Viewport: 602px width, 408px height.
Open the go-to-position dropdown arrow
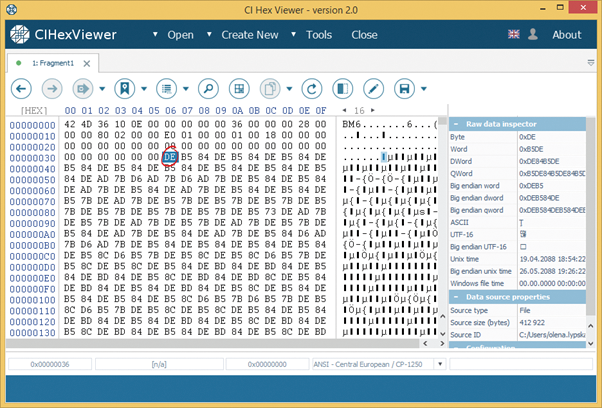coord(102,89)
